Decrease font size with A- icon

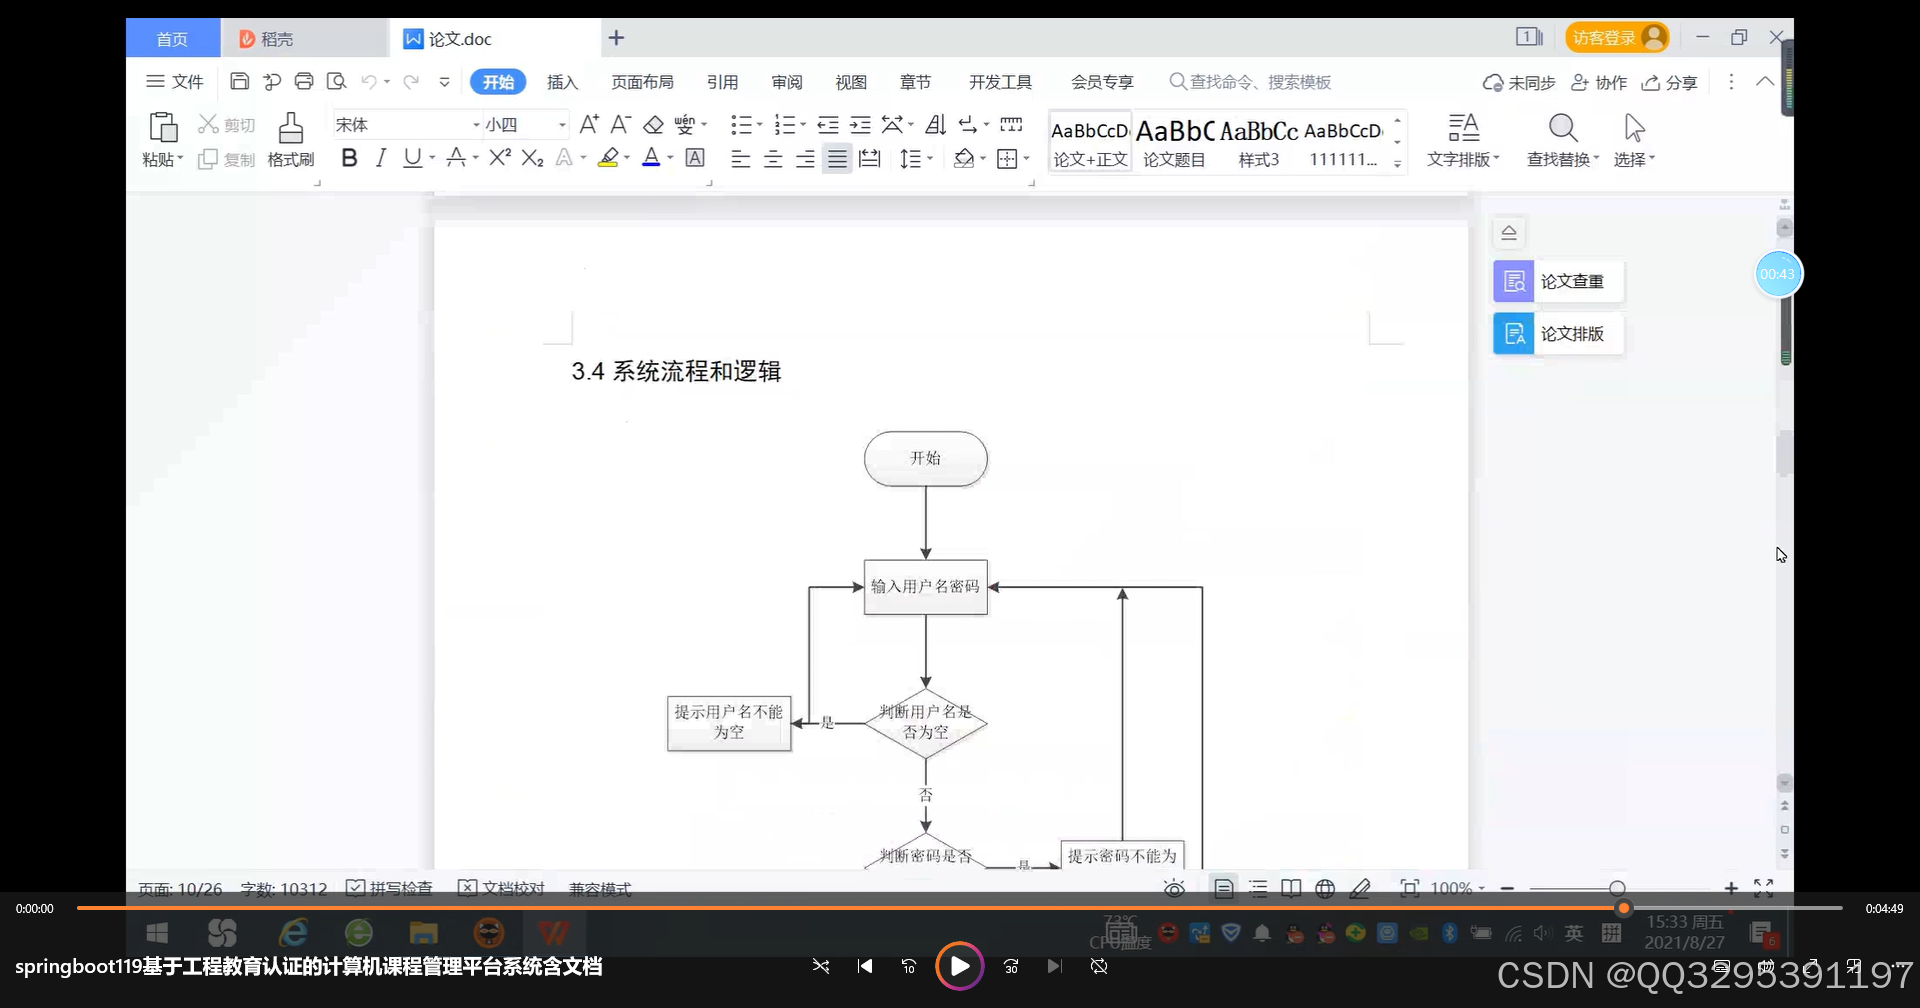coord(621,124)
